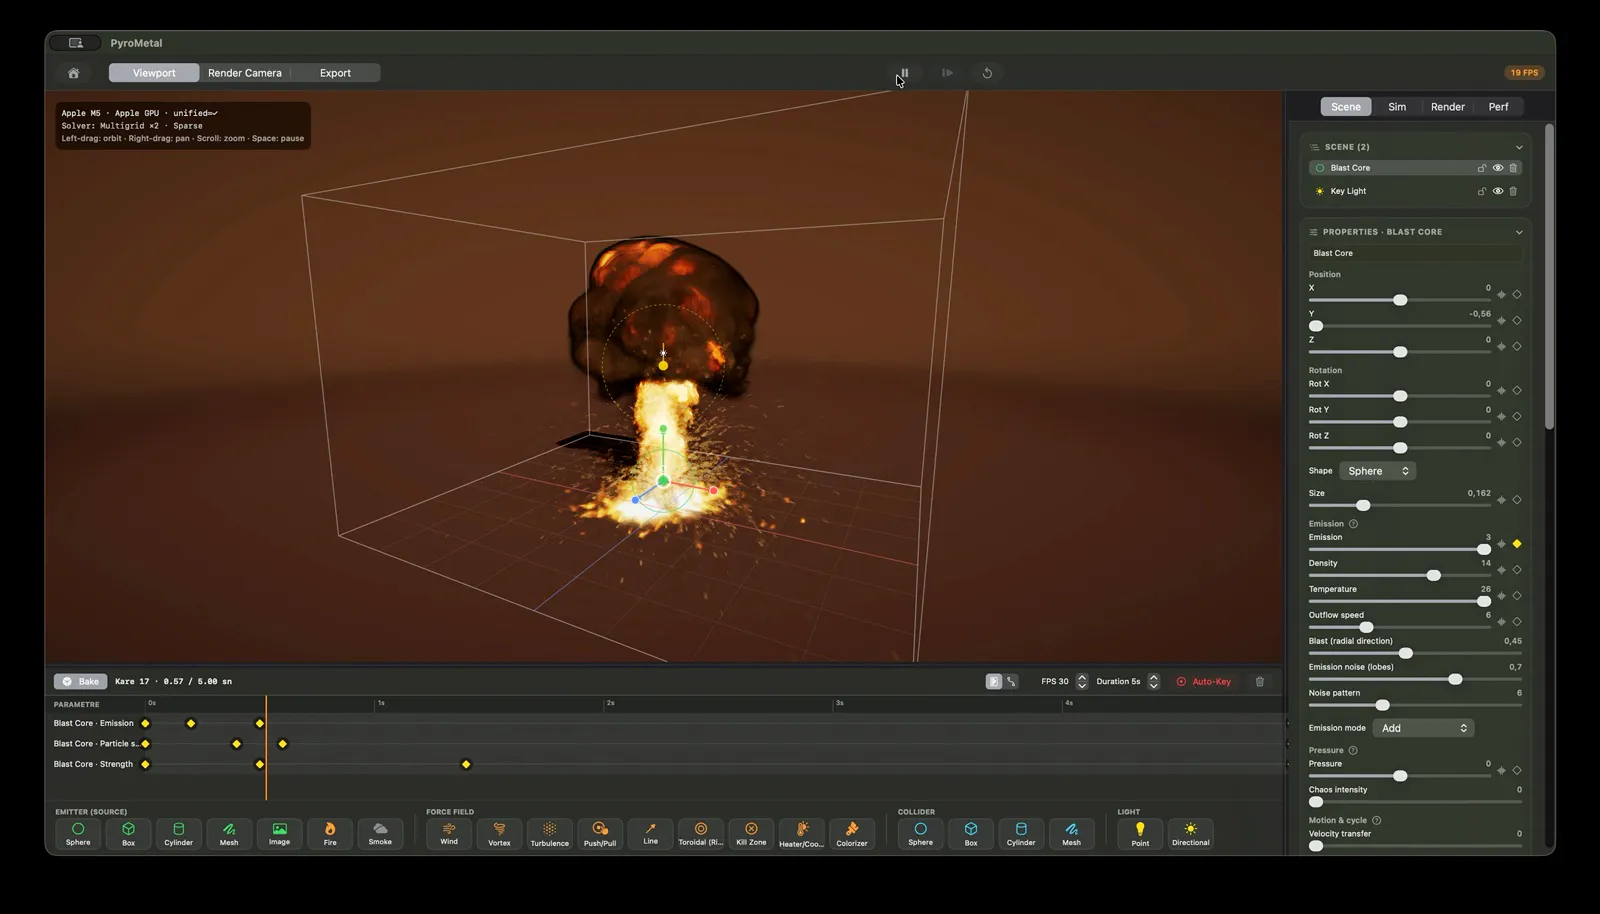Add a Vortex force field

pos(499,833)
